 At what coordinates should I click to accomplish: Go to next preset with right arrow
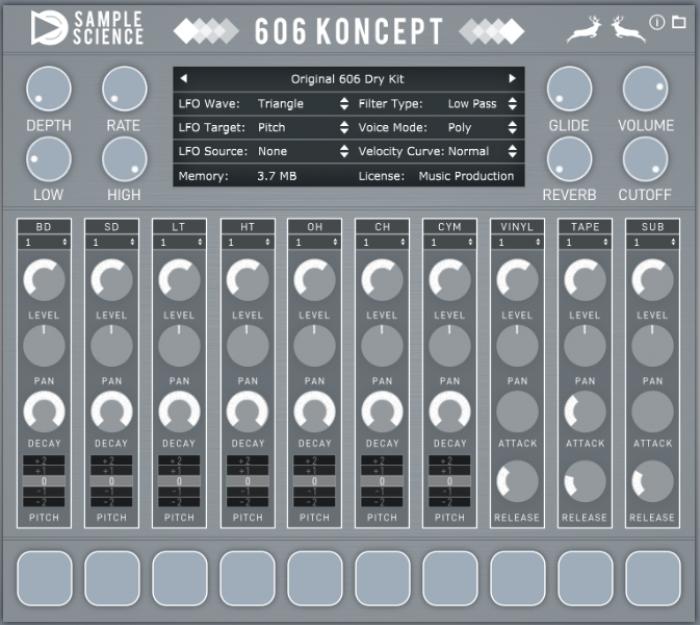512,79
